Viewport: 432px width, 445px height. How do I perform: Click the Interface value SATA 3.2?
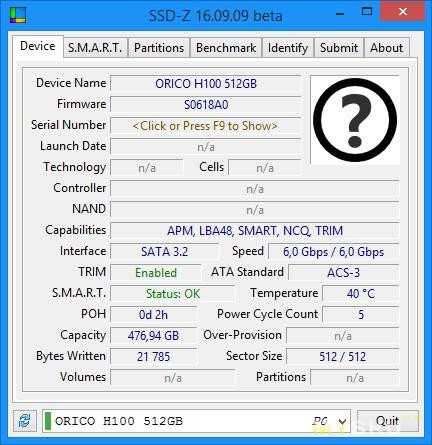[164, 252]
